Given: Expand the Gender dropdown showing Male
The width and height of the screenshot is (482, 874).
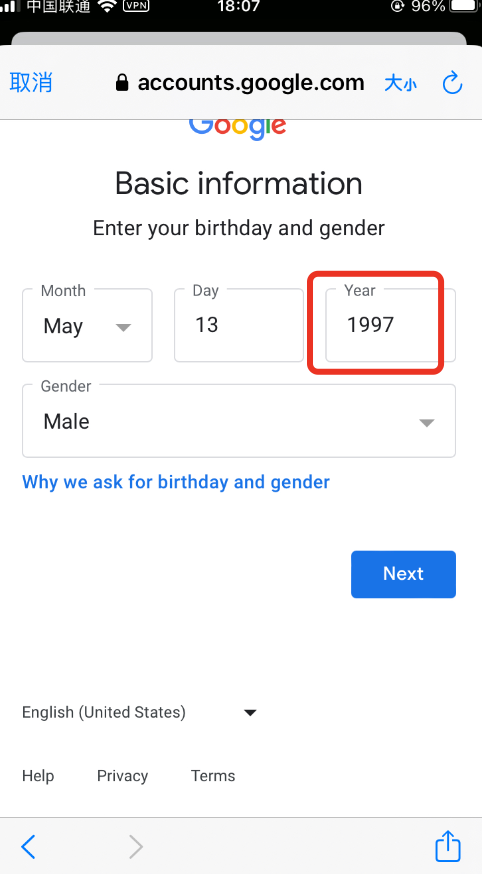Looking at the screenshot, I should [x=238, y=421].
